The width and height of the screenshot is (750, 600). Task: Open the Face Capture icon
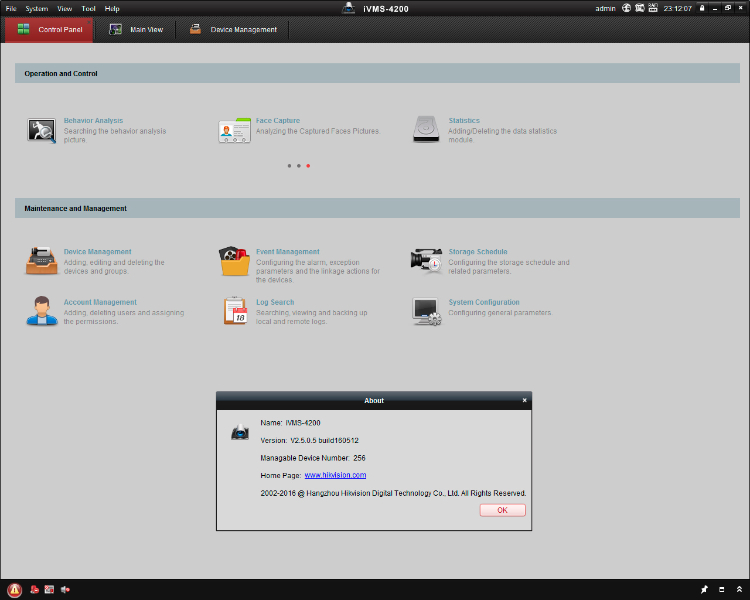pos(234,131)
